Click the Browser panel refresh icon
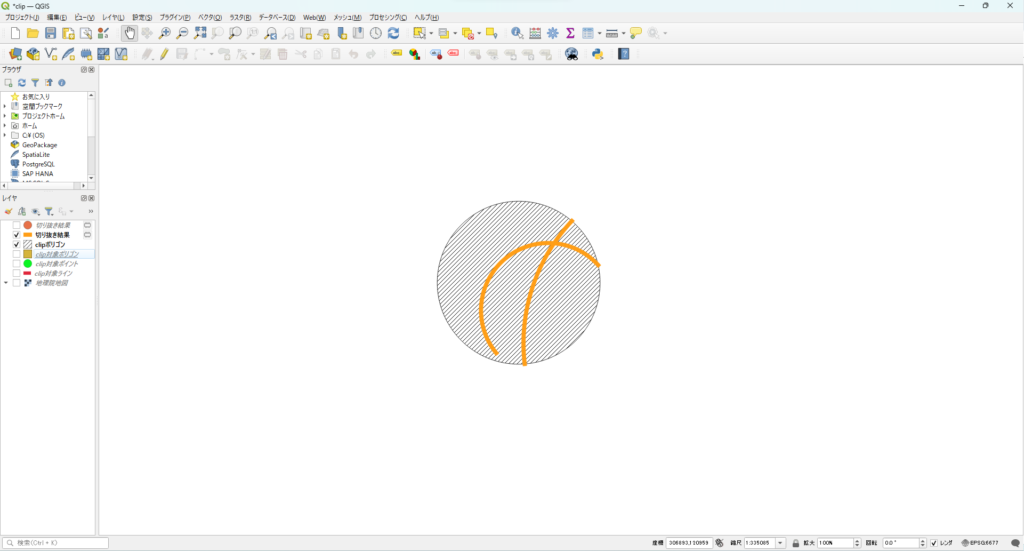Viewport: 1024px width, 551px height. point(21,83)
